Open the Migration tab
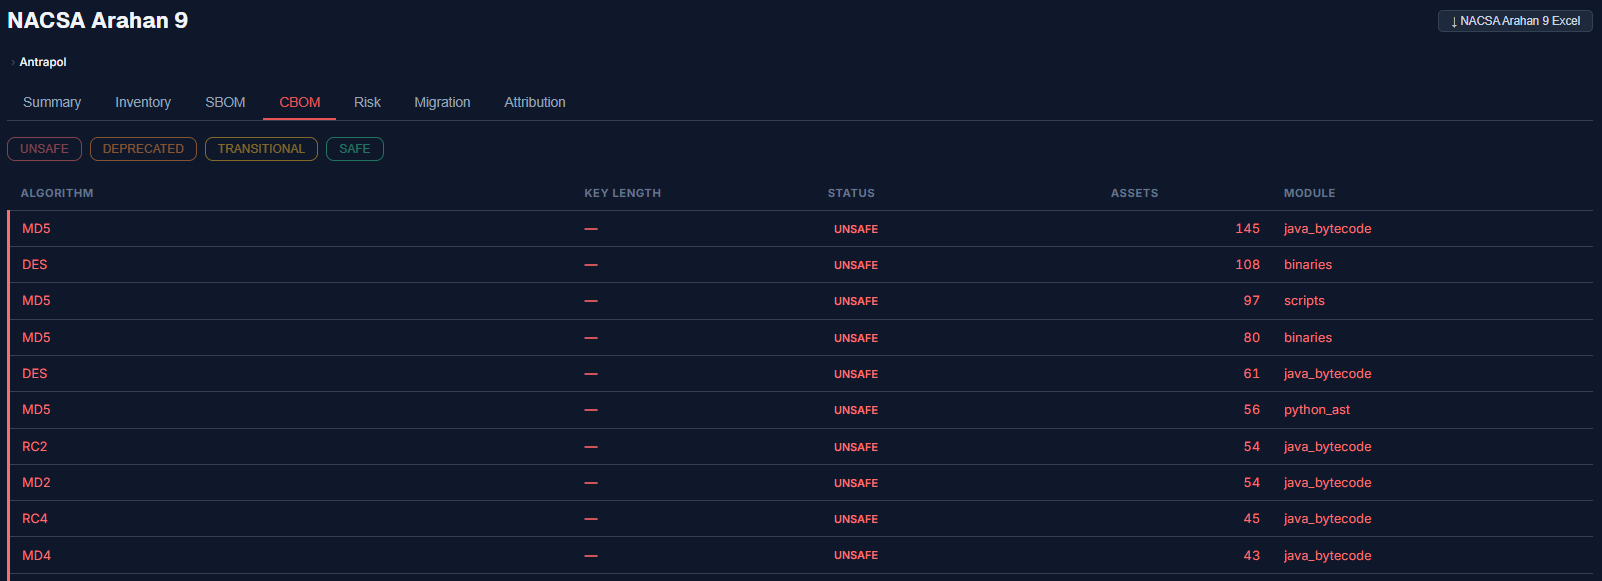 point(442,102)
